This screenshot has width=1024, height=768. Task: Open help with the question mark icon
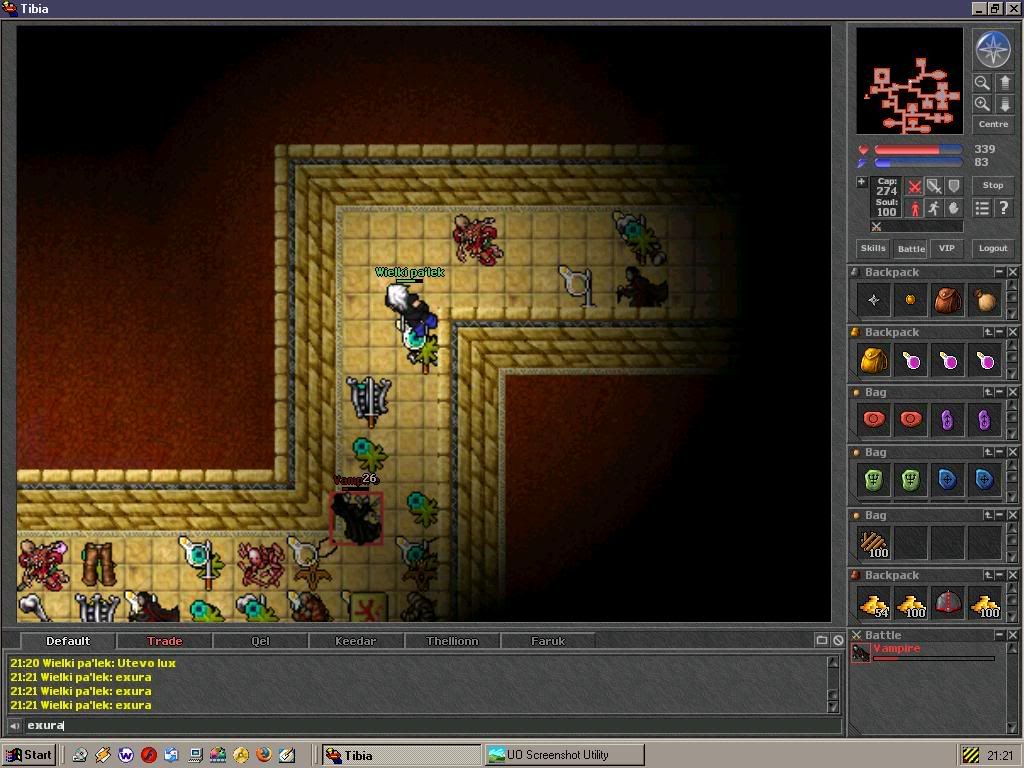click(x=1004, y=208)
